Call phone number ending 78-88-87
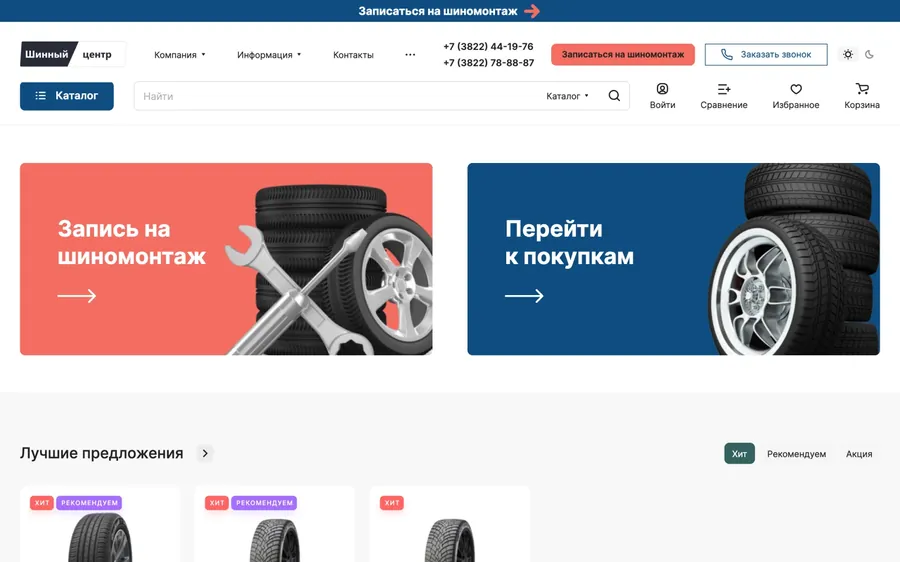This screenshot has width=900, height=562. pos(488,63)
